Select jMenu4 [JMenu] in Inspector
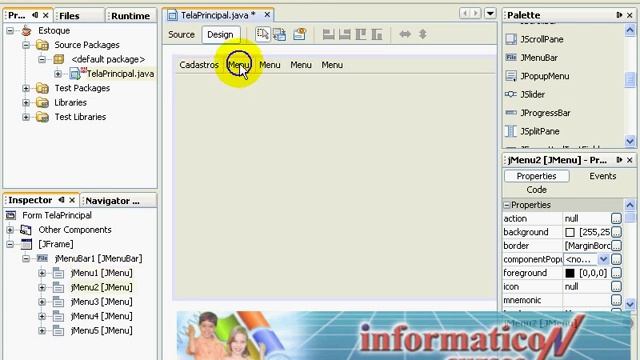640x360 pixels. pos(101,316)
